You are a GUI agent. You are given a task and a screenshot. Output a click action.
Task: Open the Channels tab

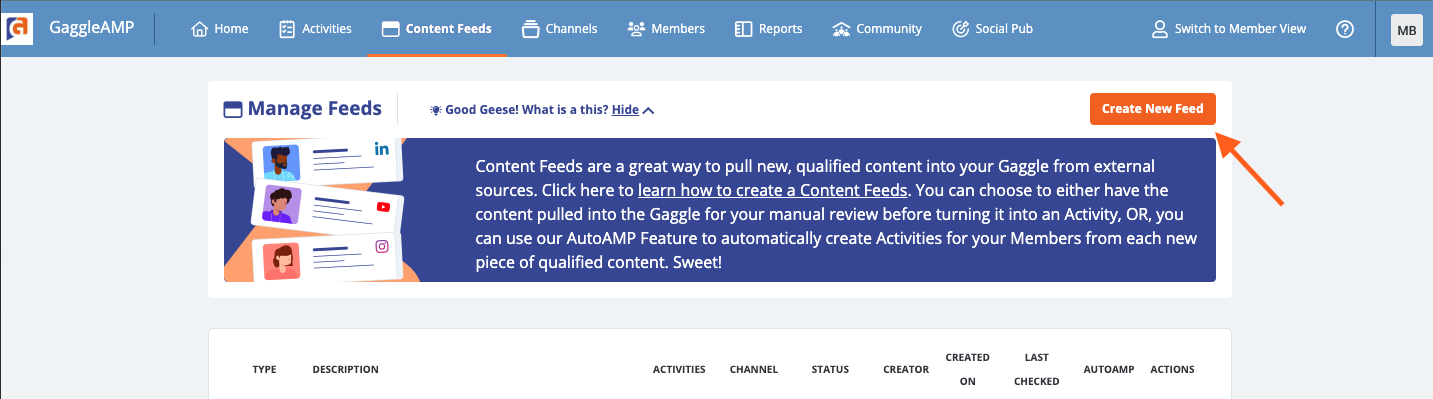[560, 29]
